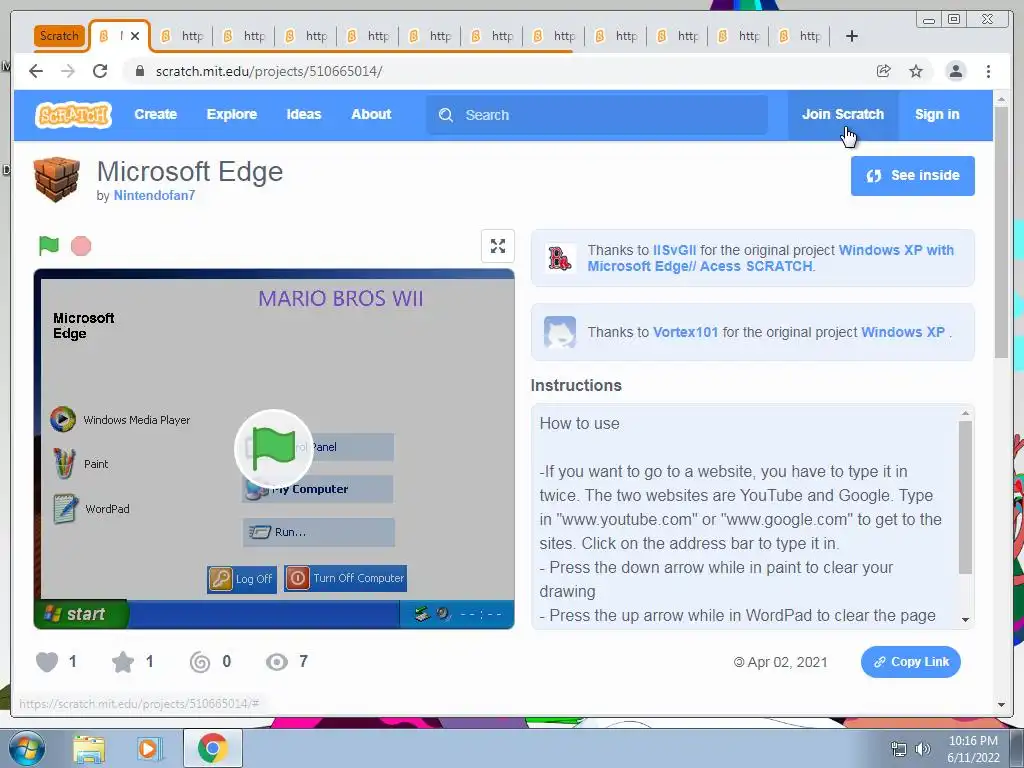Open the Explore menu item
1024x768 pixels.
pyautogui.click(x=232, y=114)
